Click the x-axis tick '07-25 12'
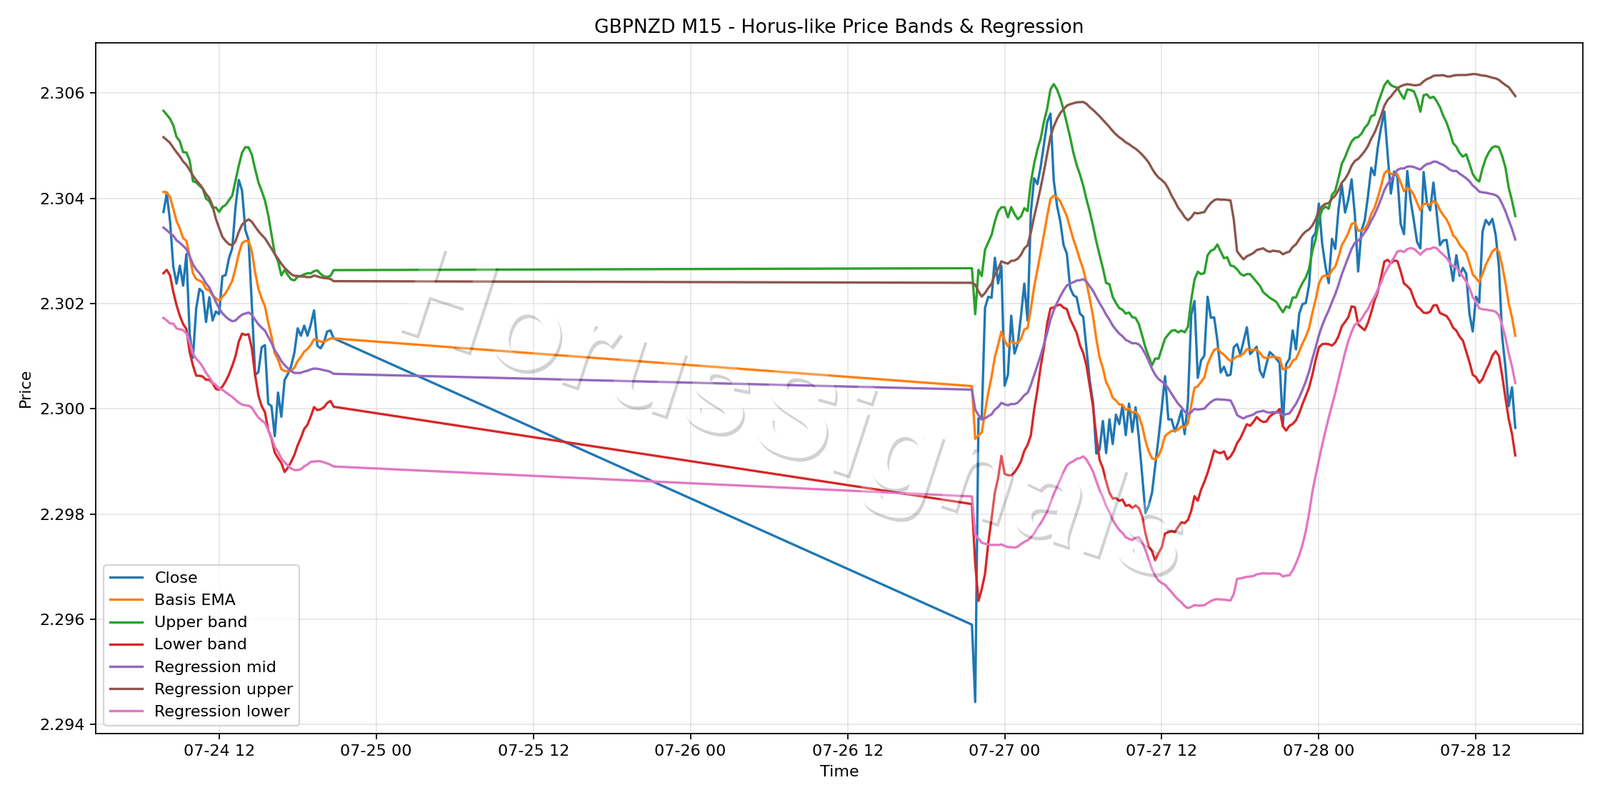This screenshot has width=1600, height=800. coord(533,750)
